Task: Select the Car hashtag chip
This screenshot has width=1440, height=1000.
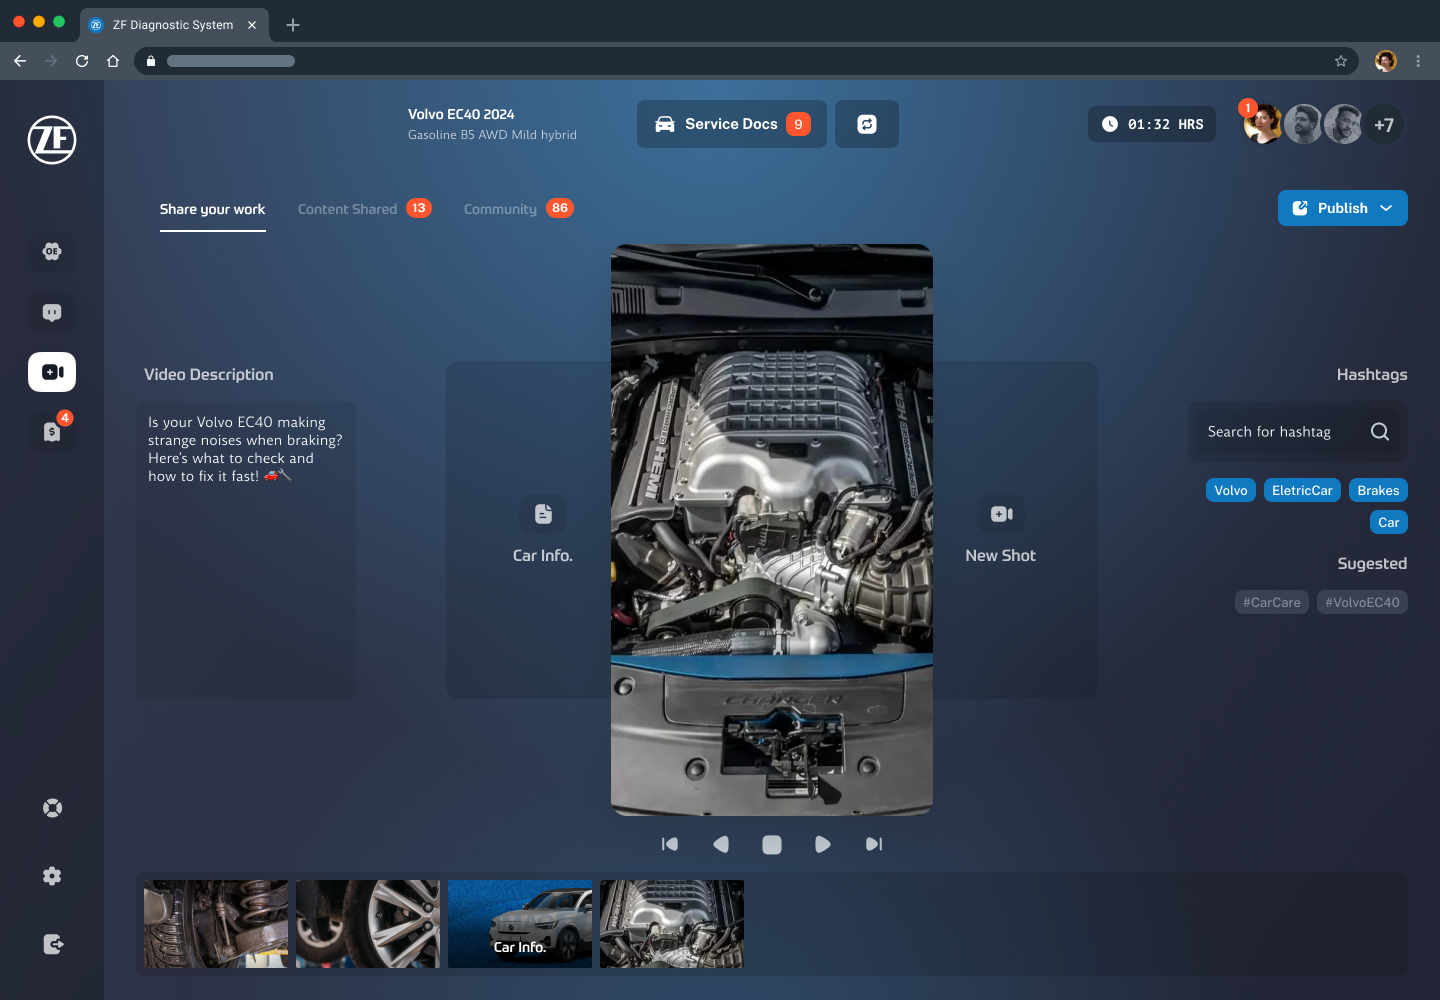Action: [1389, 522]
